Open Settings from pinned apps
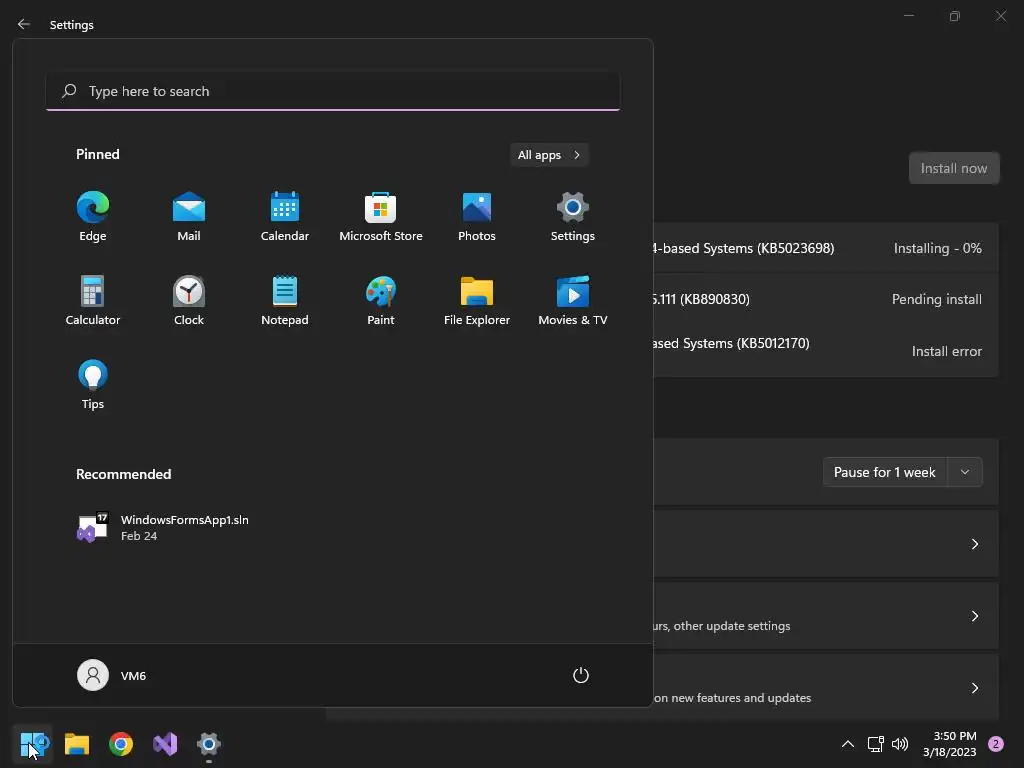Screen dimensions: 1024x768 pos(573,217)
